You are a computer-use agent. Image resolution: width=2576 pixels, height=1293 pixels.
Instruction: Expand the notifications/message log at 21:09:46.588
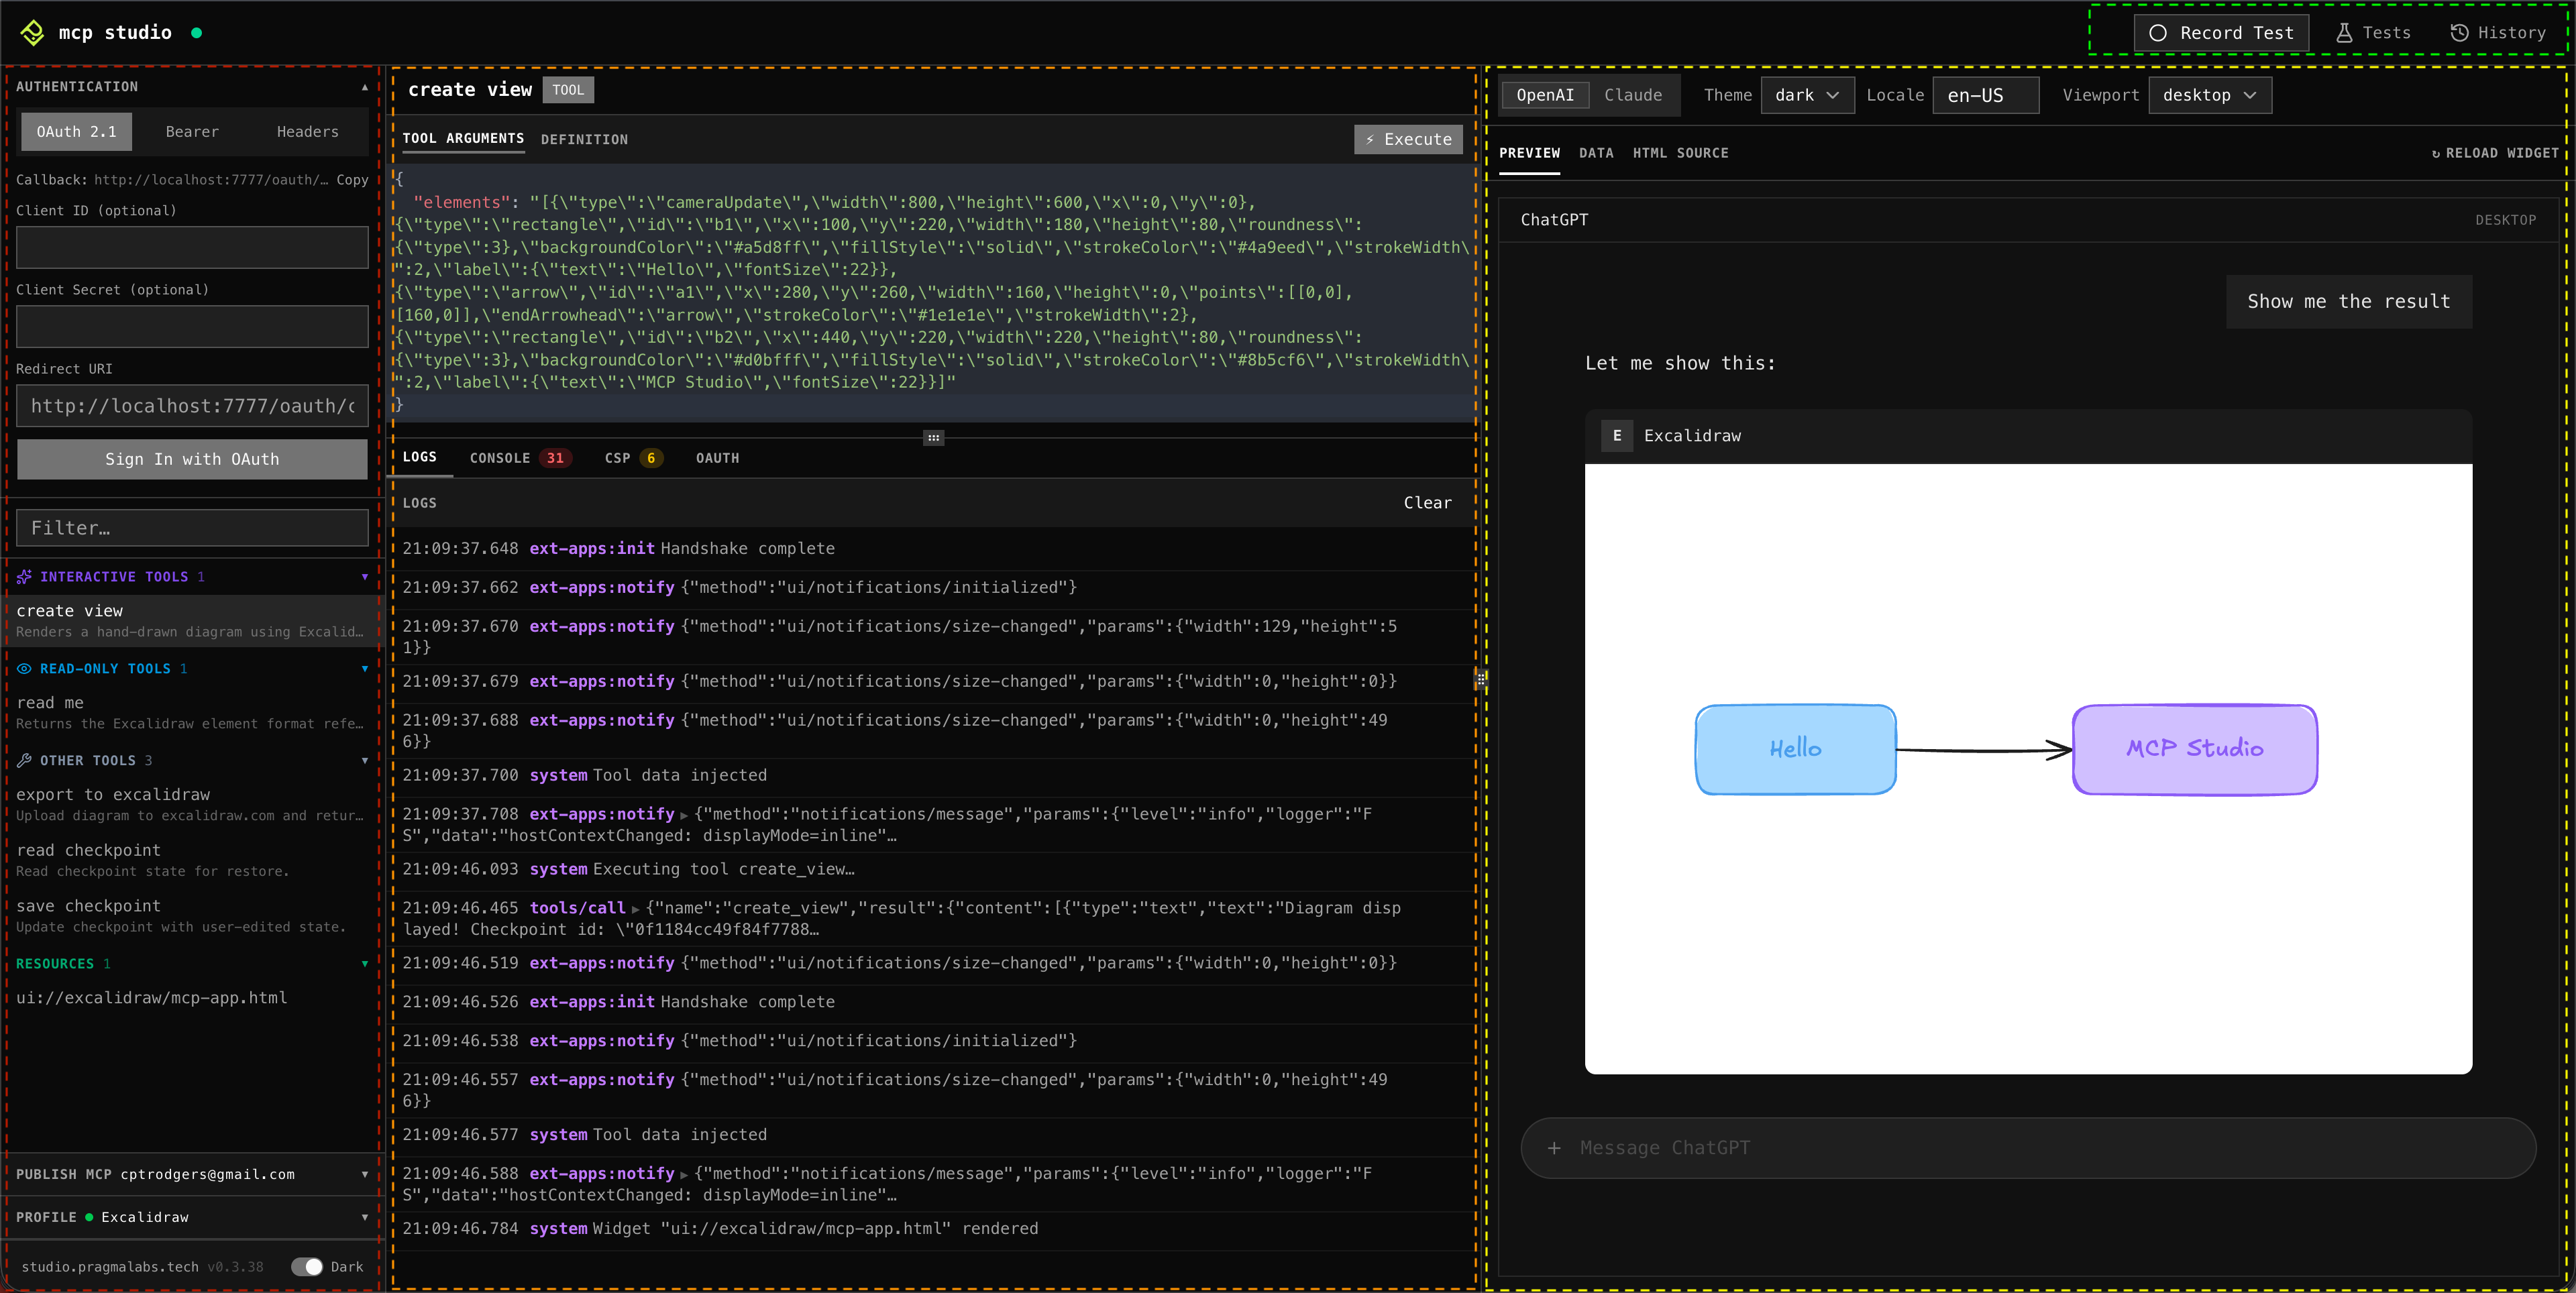[x=684, y=1174]
